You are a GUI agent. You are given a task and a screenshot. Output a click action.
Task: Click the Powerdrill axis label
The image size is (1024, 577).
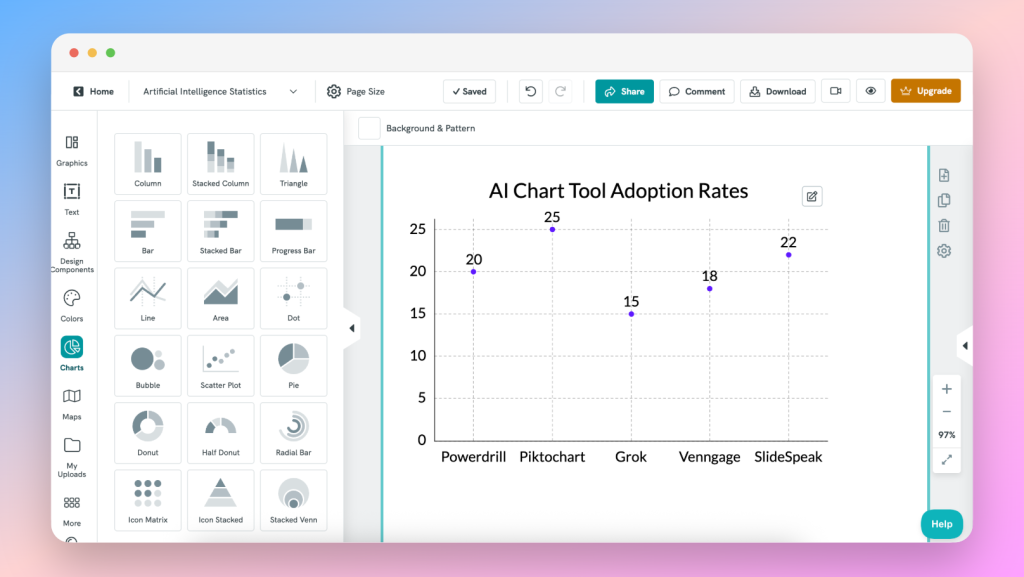pyautogui.click(x=473, y=457)
